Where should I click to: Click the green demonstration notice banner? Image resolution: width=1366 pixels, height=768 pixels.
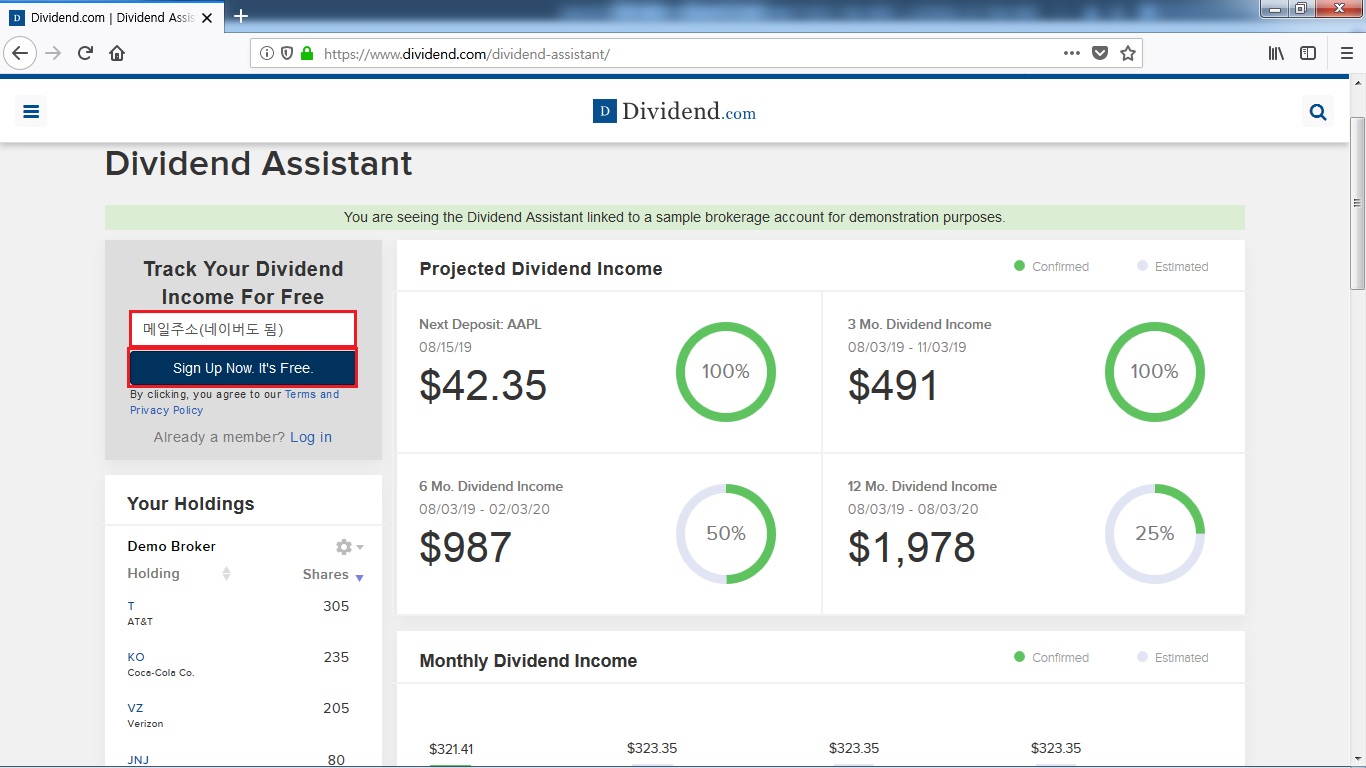coord(675,217)
